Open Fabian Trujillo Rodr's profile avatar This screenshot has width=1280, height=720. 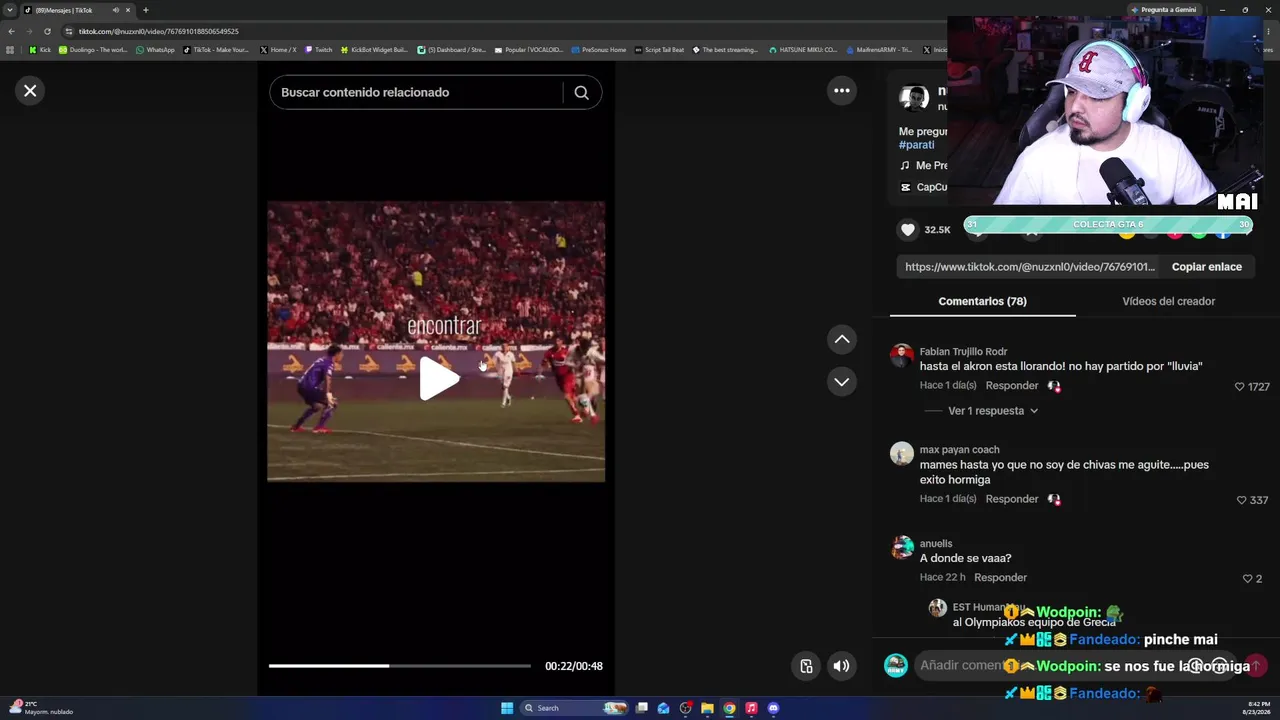pos(902,356)
